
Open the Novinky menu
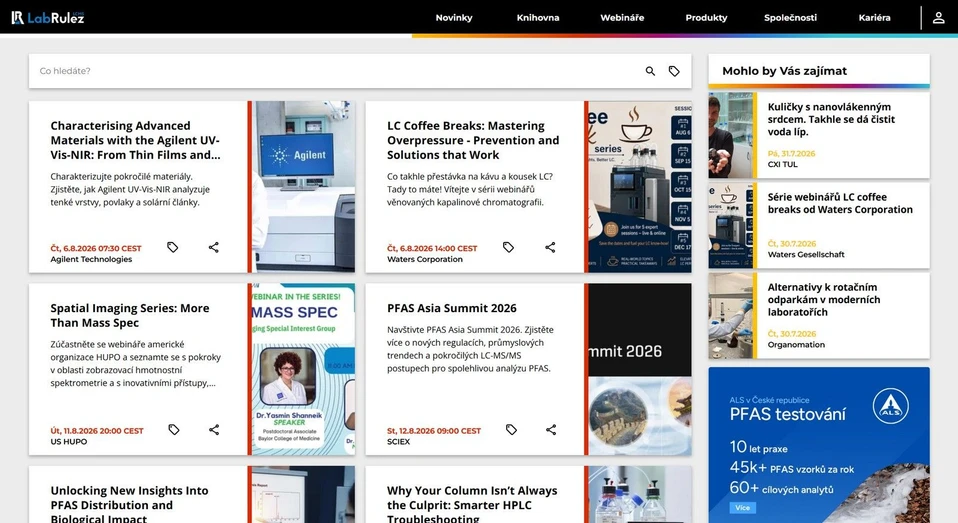[x=454, y=18]
